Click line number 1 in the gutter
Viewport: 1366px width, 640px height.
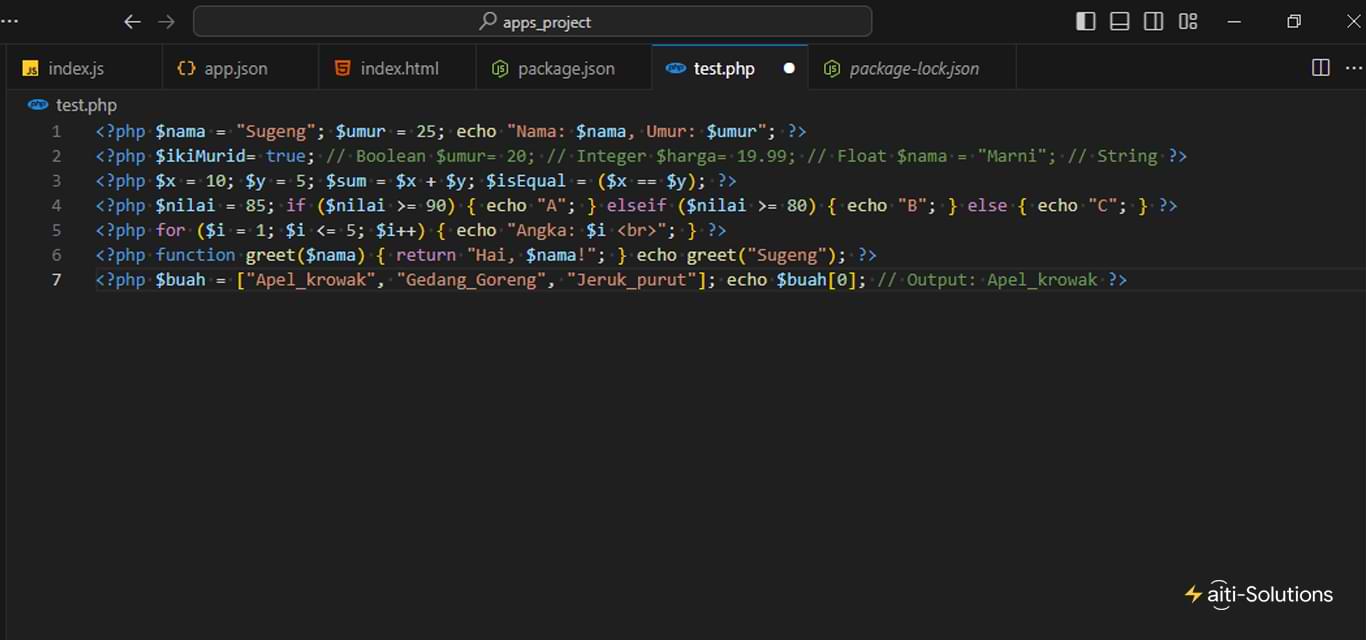[x=56, y=131]
